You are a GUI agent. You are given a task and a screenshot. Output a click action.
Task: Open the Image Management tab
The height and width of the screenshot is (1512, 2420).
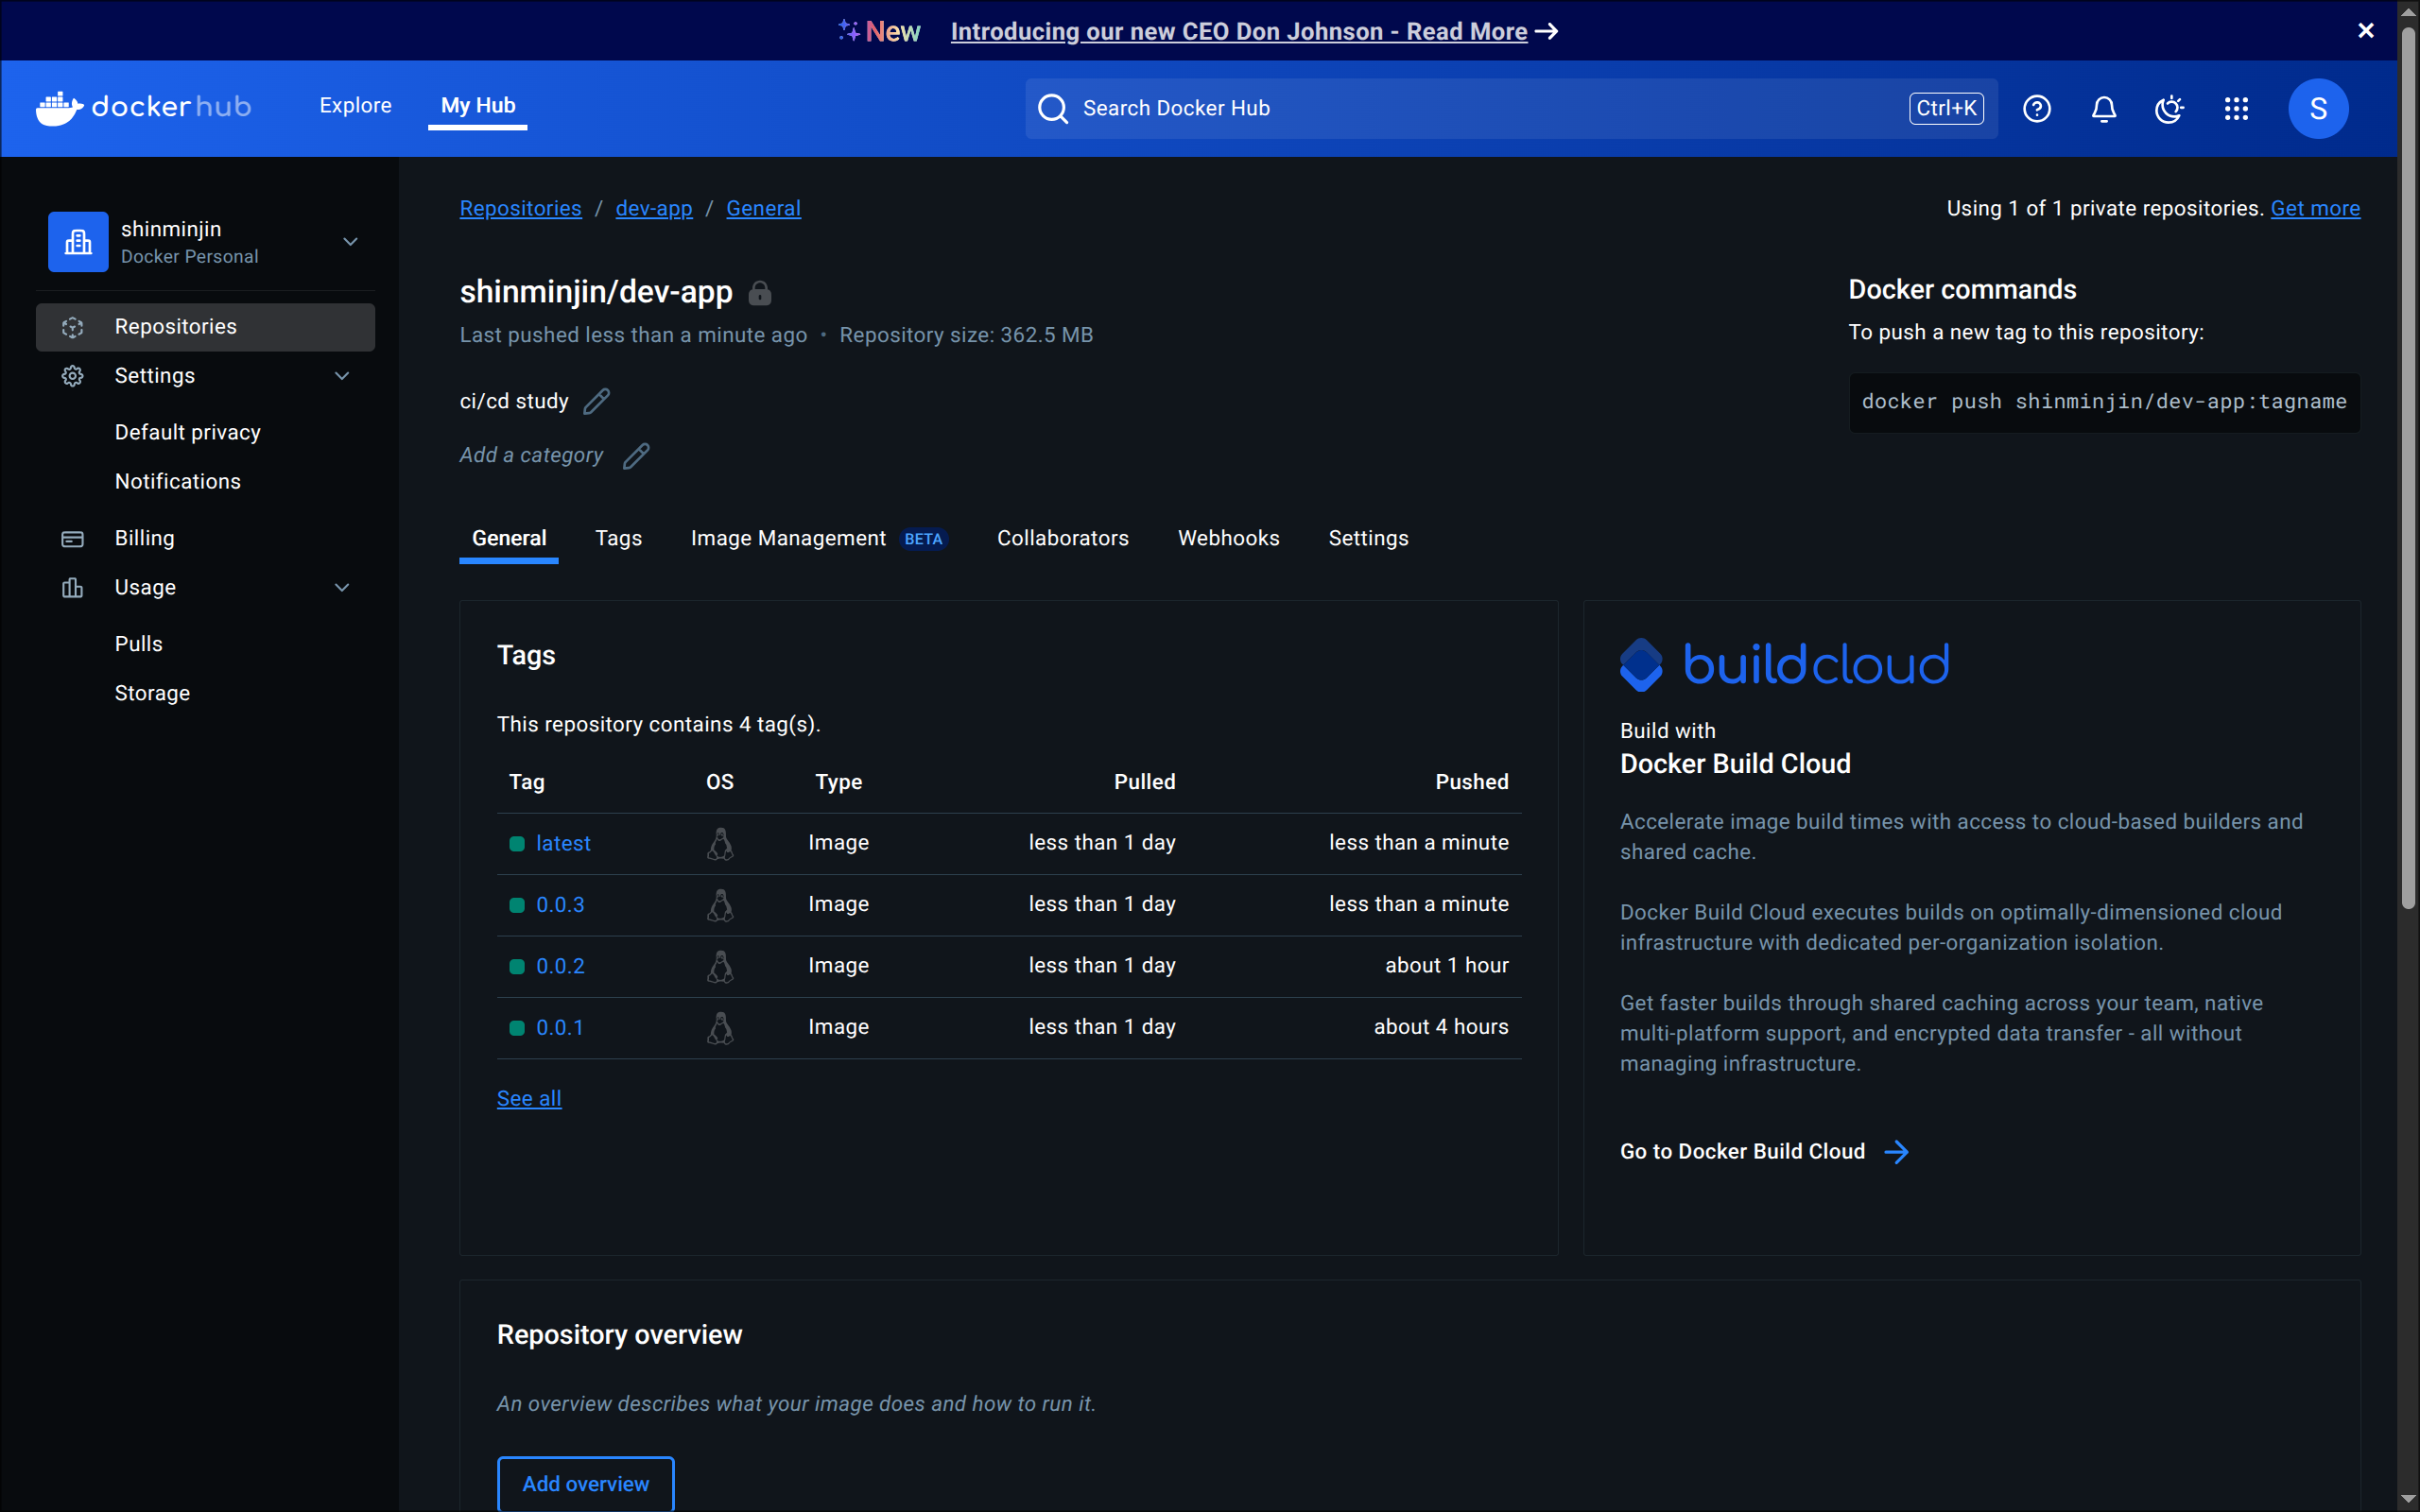click(819, 538)
